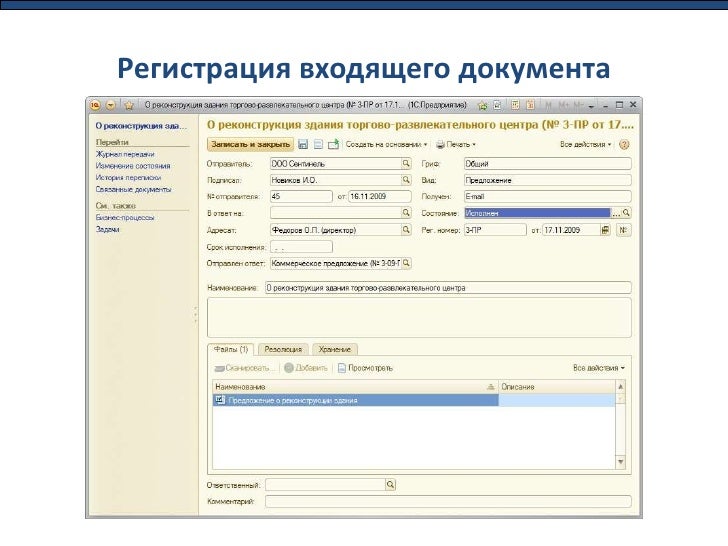Click Сканировать scanner icon
This screenshot has width=728, height=546.
click(219, 368)
